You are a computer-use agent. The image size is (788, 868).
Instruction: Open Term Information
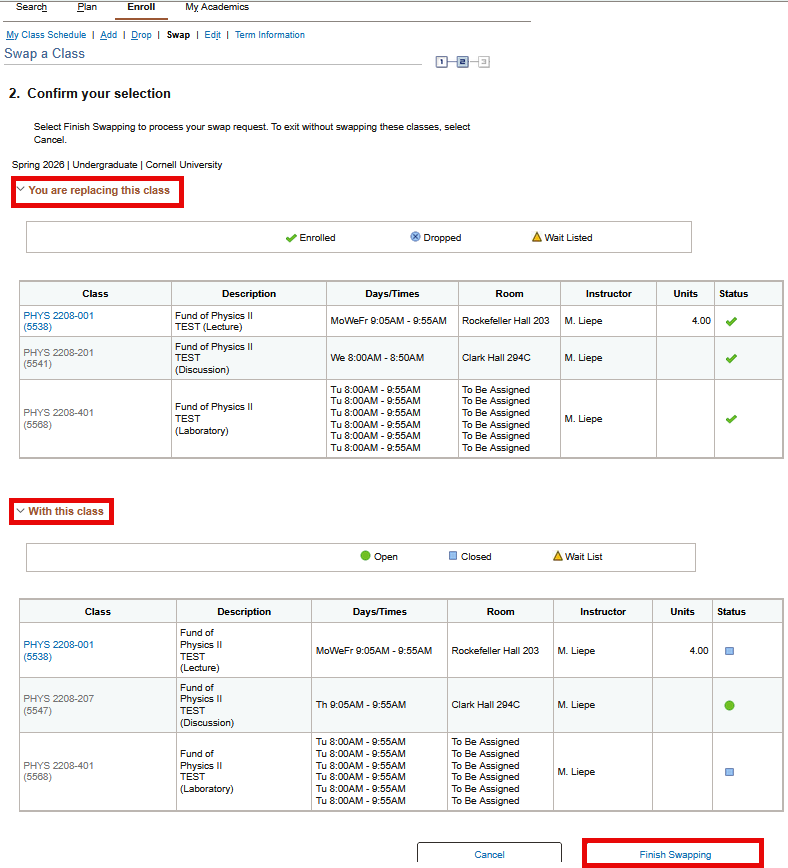click(269, 34)
